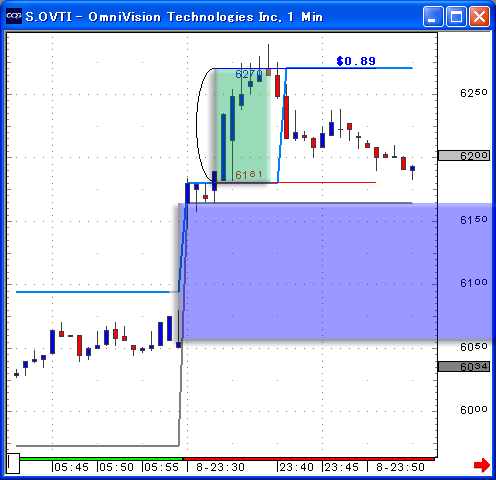
Task: Select the 6034 price marker on scale
Action: click(464, 367)
